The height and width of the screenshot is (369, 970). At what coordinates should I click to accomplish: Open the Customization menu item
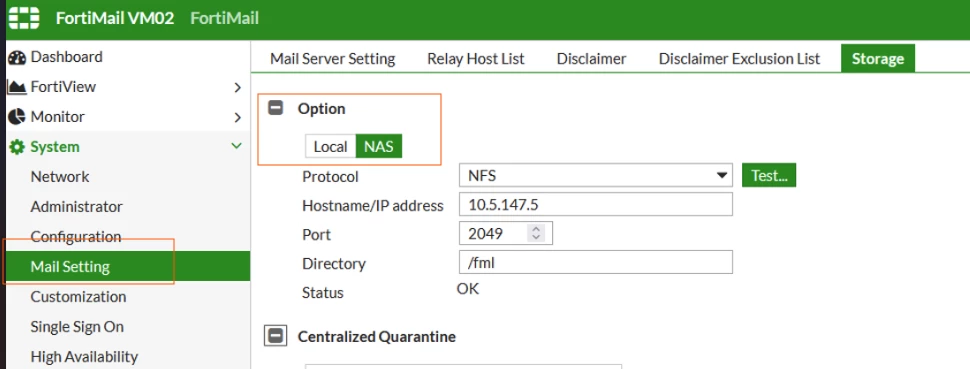[79, 297]
